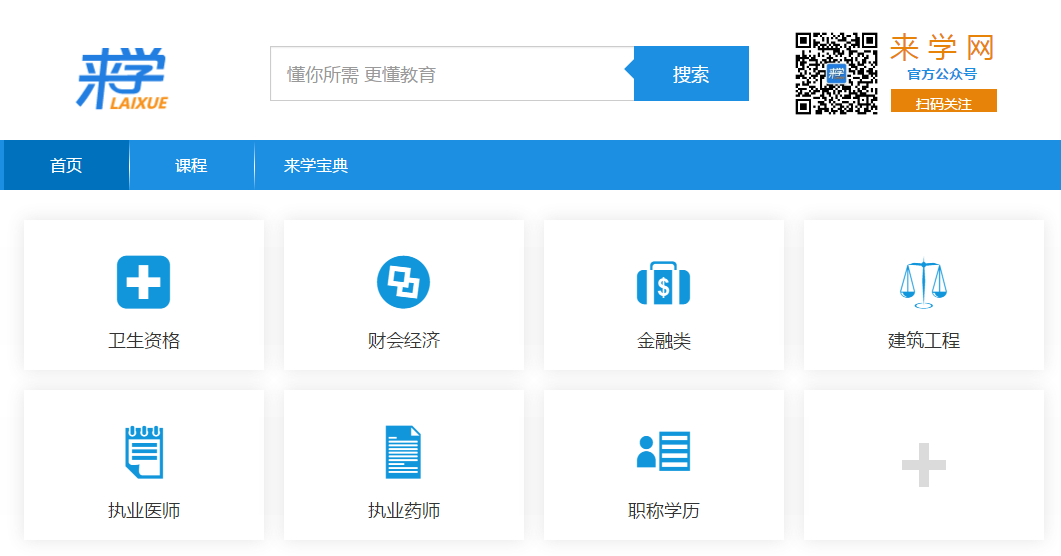Open the 金融类 category label

pos(664,341)
